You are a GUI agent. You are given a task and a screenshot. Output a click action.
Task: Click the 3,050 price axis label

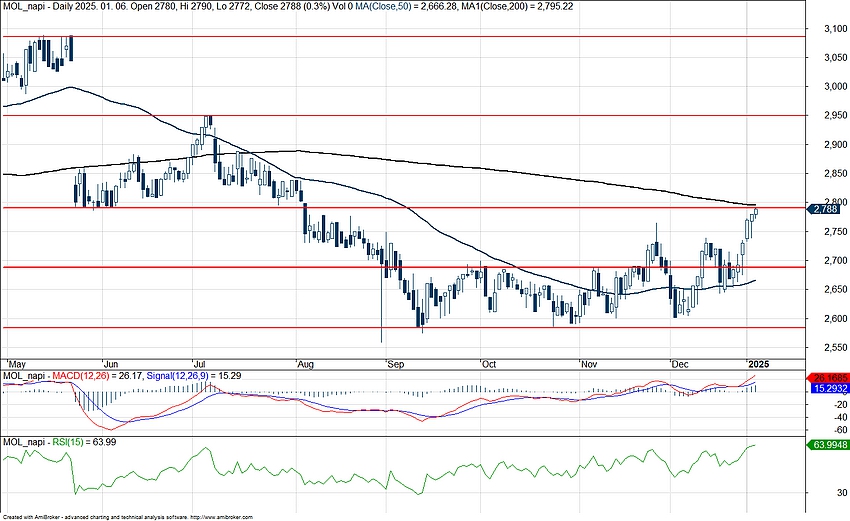click(x=835, y=57)
